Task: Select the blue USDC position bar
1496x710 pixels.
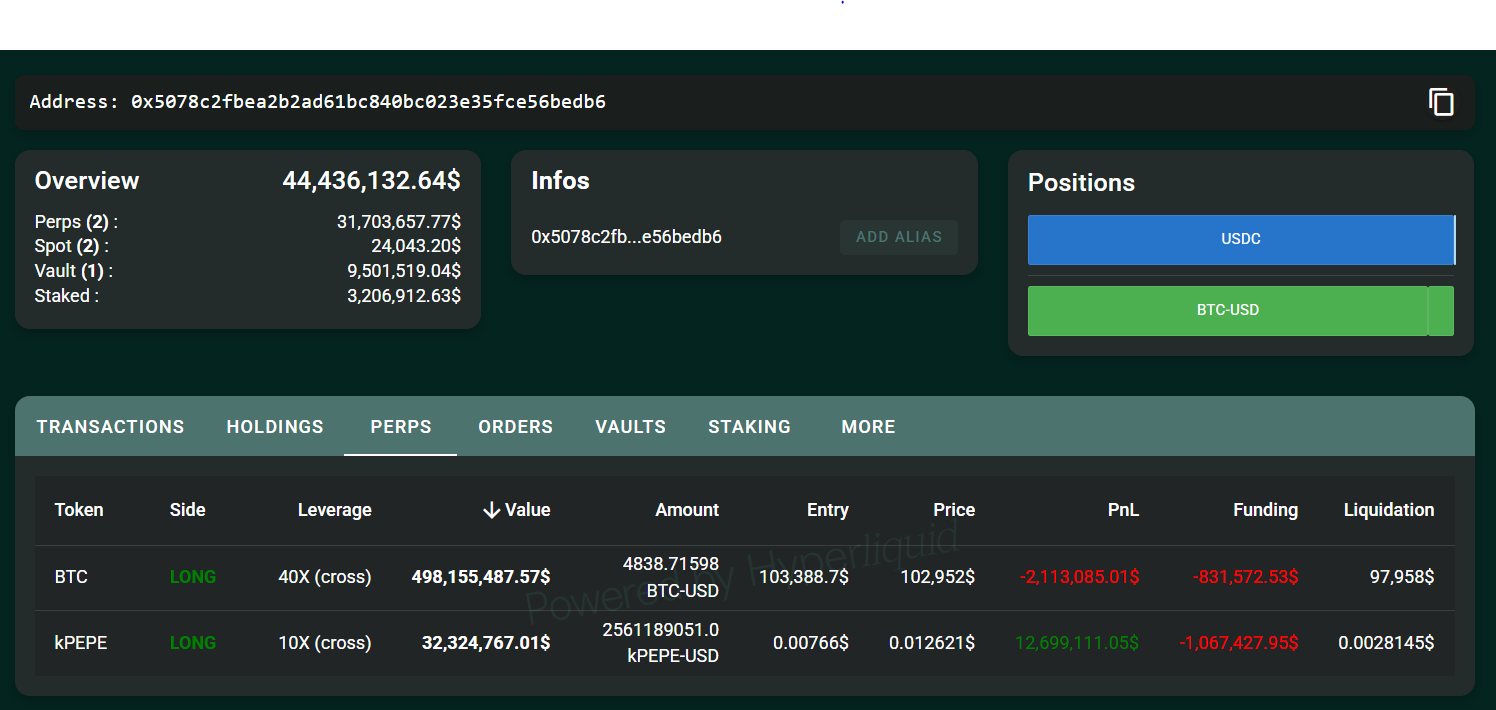Action: (1241, 240)
